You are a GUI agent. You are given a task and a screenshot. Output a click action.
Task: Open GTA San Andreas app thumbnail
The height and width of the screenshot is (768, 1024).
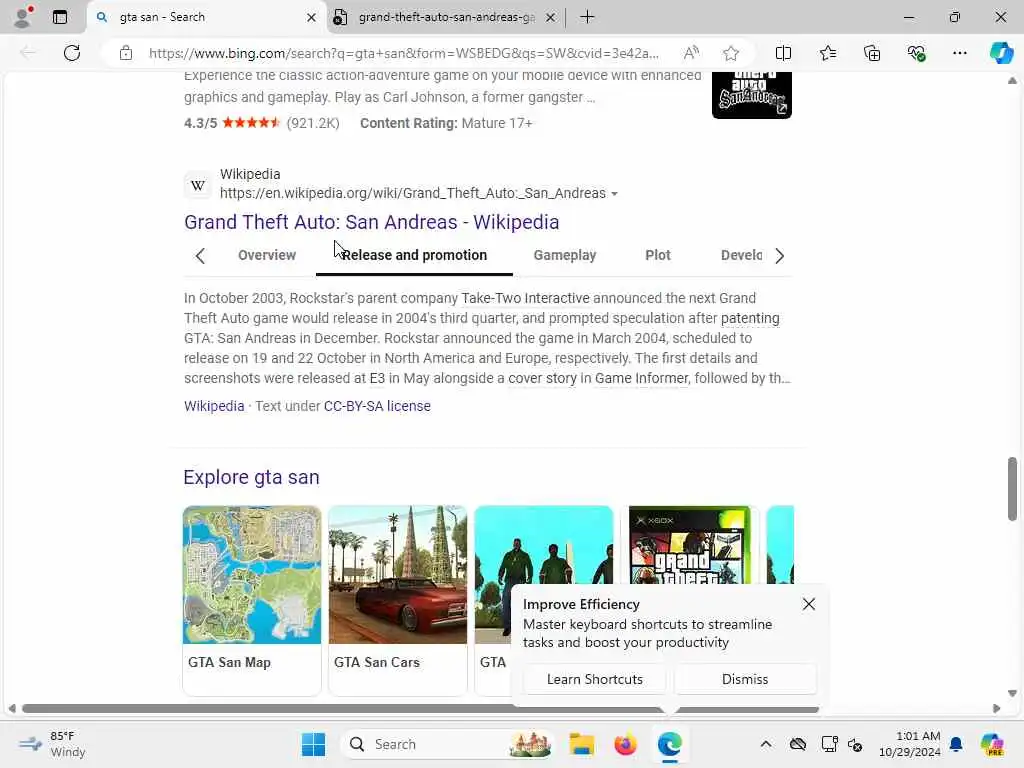point(752,95)
